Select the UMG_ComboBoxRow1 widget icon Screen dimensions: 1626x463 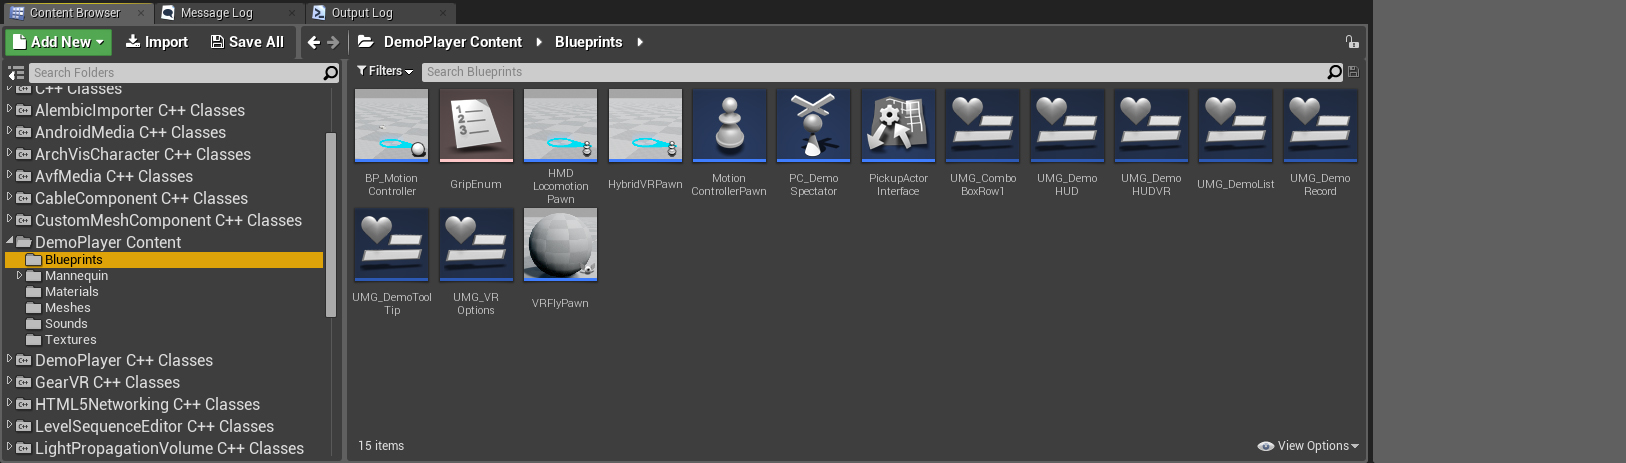[x=982, y=125]
